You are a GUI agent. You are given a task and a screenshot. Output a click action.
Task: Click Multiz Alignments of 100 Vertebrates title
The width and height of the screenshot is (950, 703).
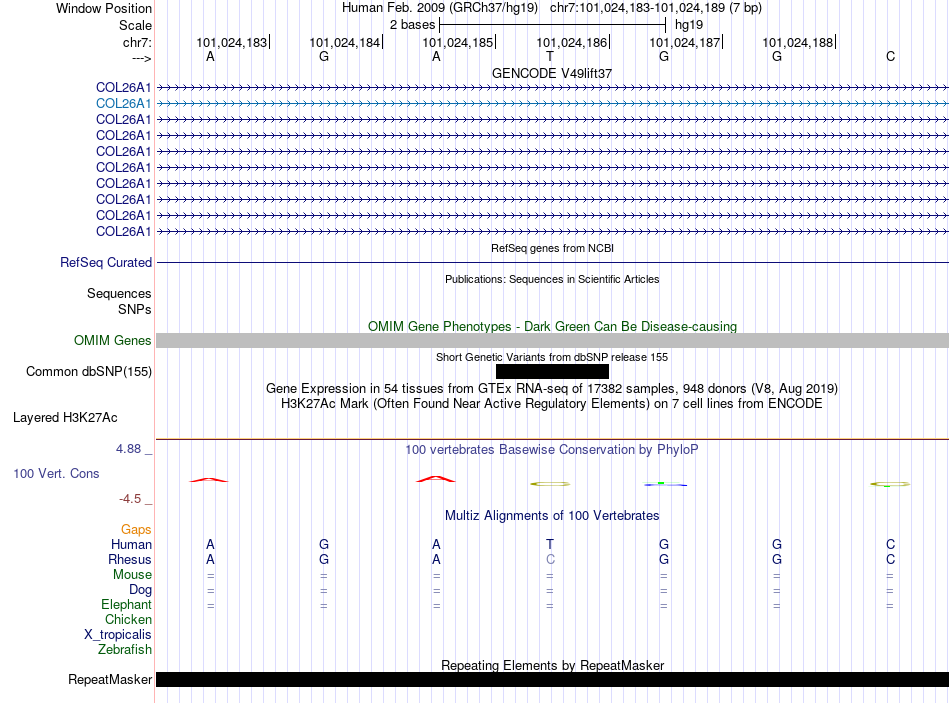[x=552, y=516]
